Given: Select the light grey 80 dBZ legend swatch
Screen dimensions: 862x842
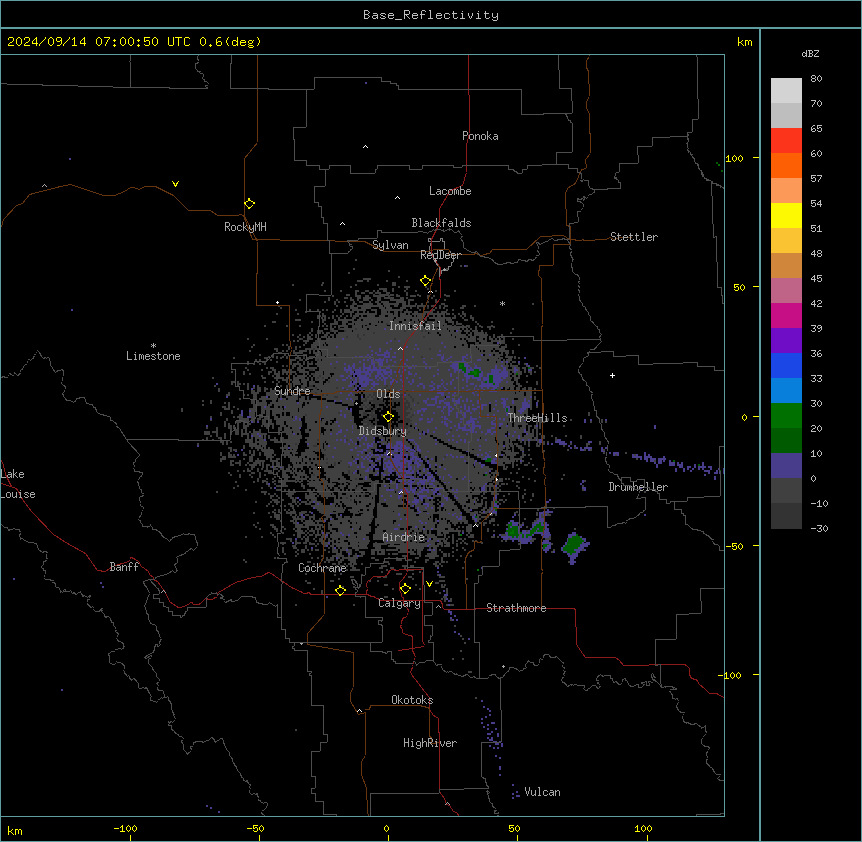Looking at the screenshot, I should pyautogui.click(x=786, y=91).
